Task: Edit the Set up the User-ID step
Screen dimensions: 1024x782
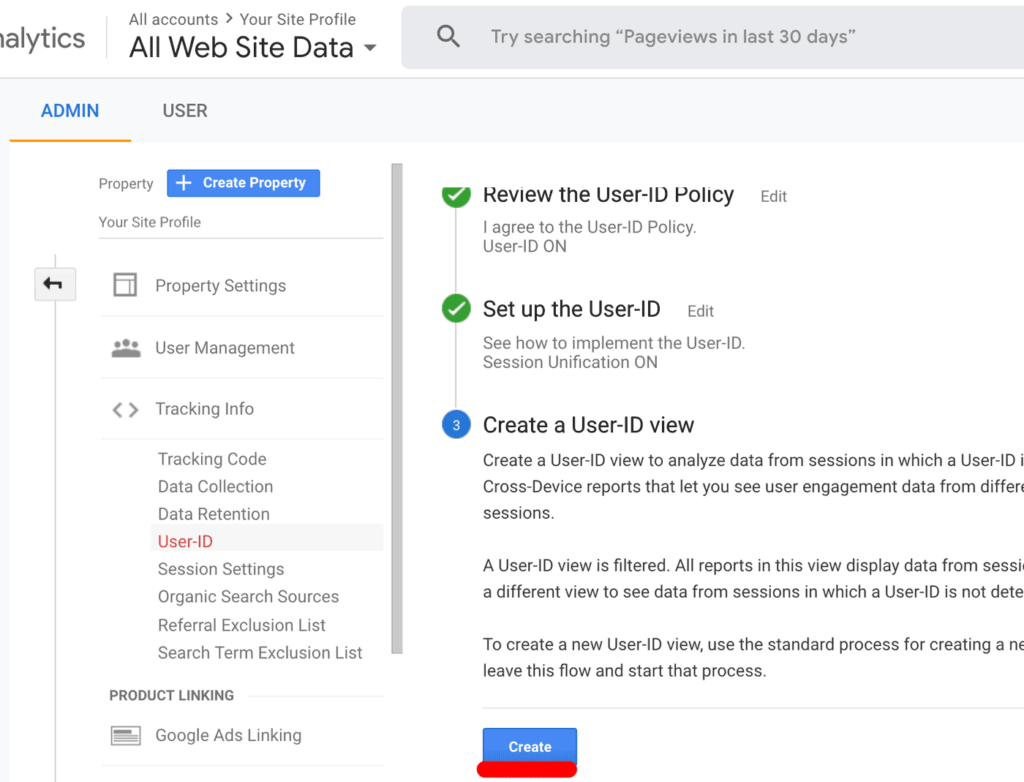Action: pyautogui.click(x=700, y=311)
